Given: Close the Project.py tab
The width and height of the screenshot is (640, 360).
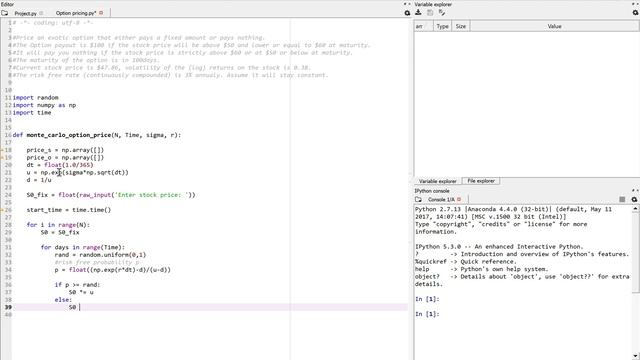Looking at the screenshot, I should pyautogui.click(x=41, y=13).
